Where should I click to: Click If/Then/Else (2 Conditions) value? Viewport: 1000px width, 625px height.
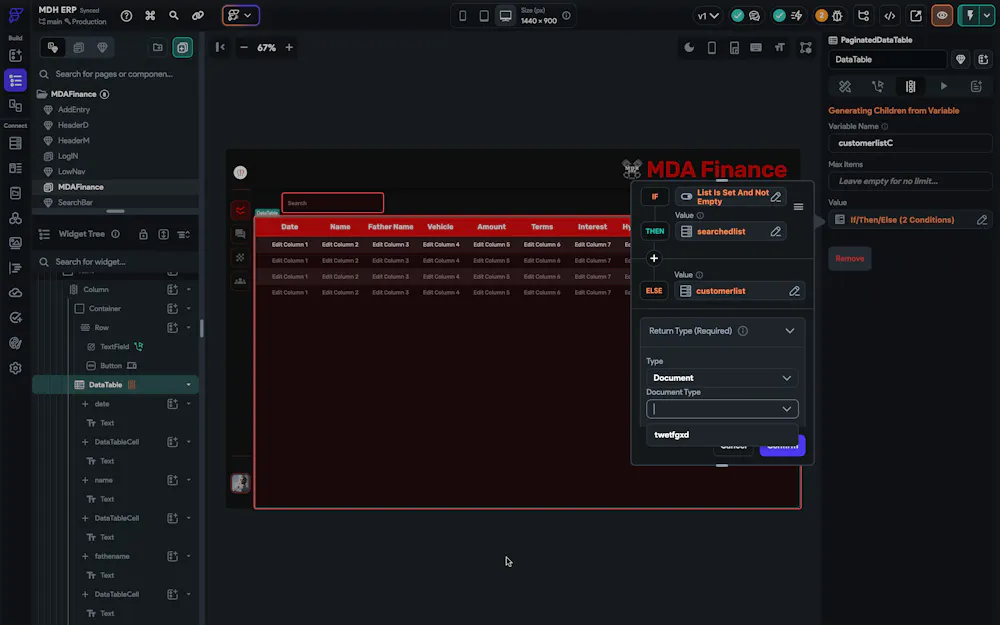[902, 220]
